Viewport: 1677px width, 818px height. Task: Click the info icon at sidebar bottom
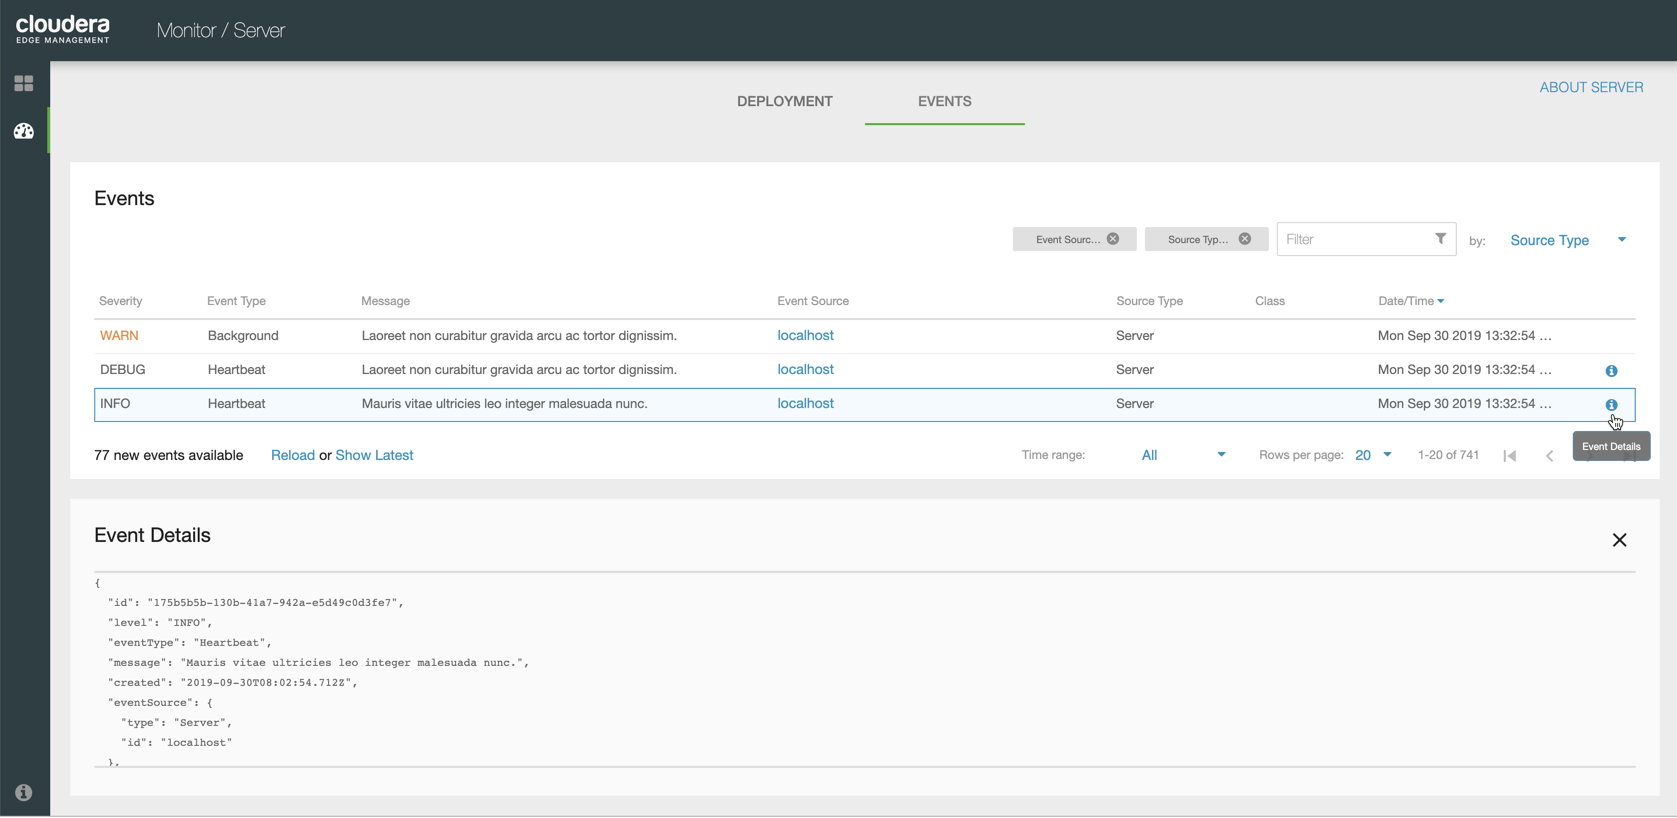click(24, 793)
